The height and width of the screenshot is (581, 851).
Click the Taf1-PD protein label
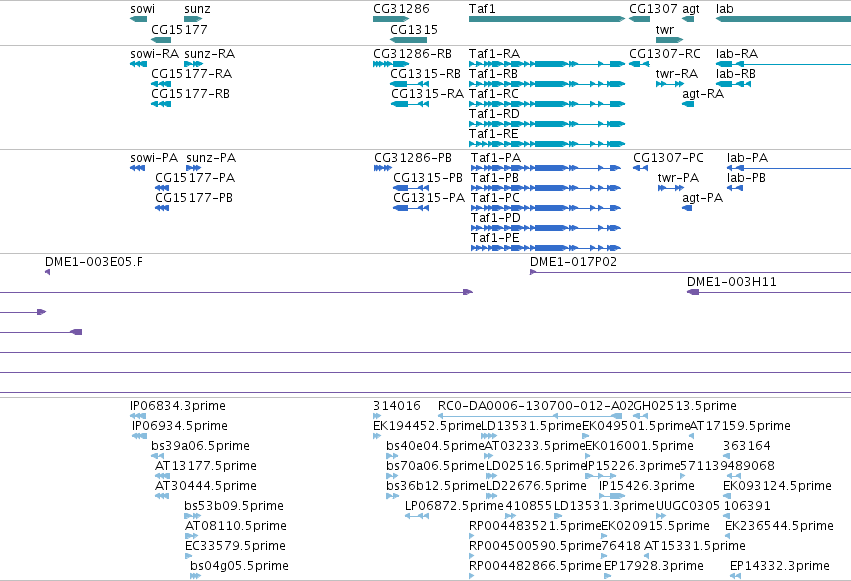tap(496, 218)
